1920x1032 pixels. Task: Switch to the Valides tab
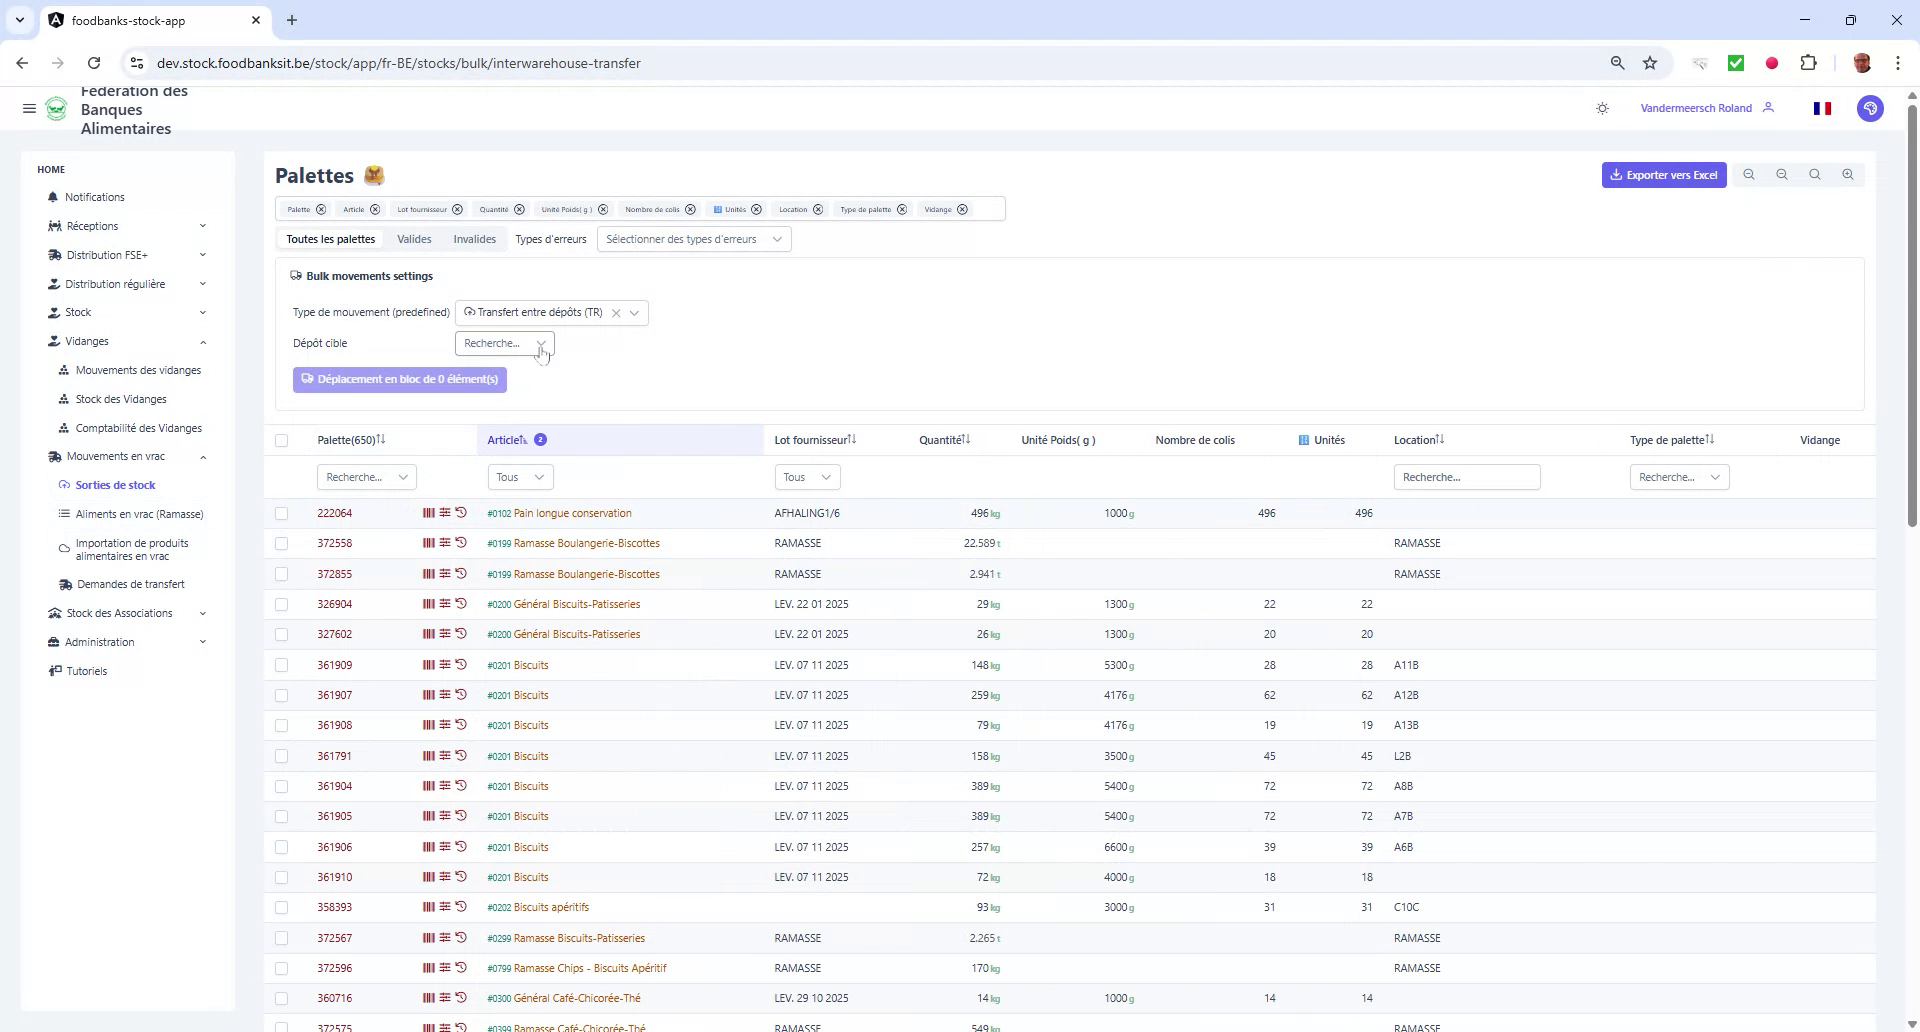[x=414, y=239]
